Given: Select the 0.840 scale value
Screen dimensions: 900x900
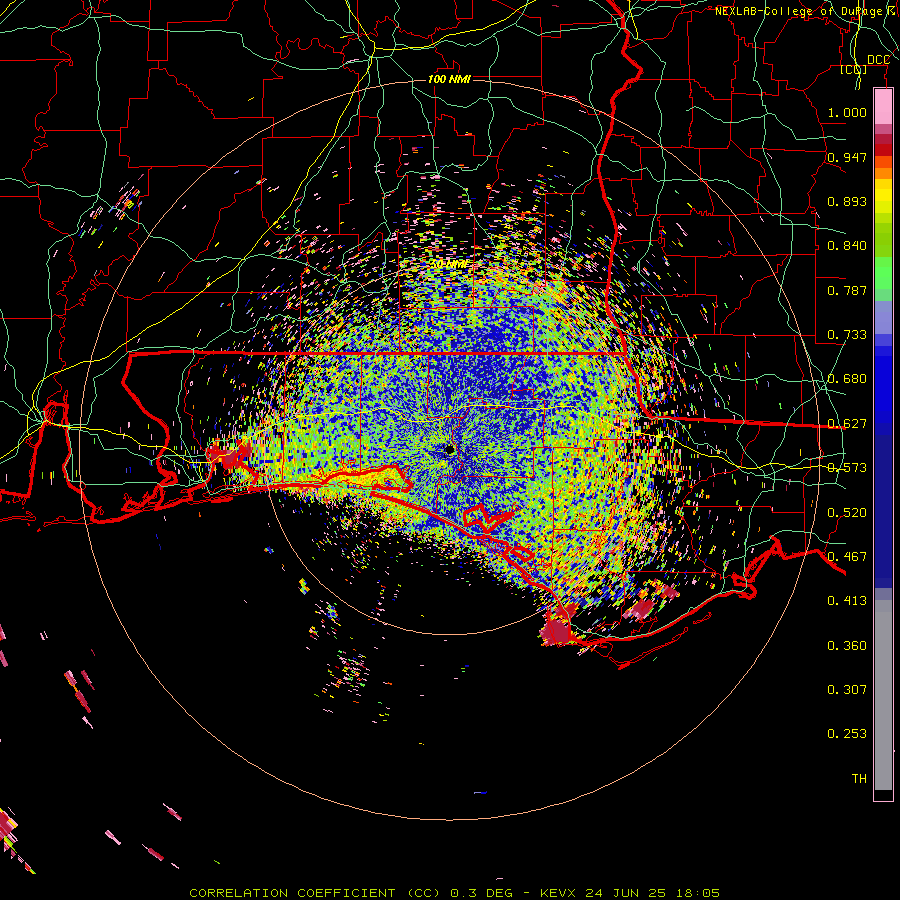Looking at the screenshot, I should point(847,246).
